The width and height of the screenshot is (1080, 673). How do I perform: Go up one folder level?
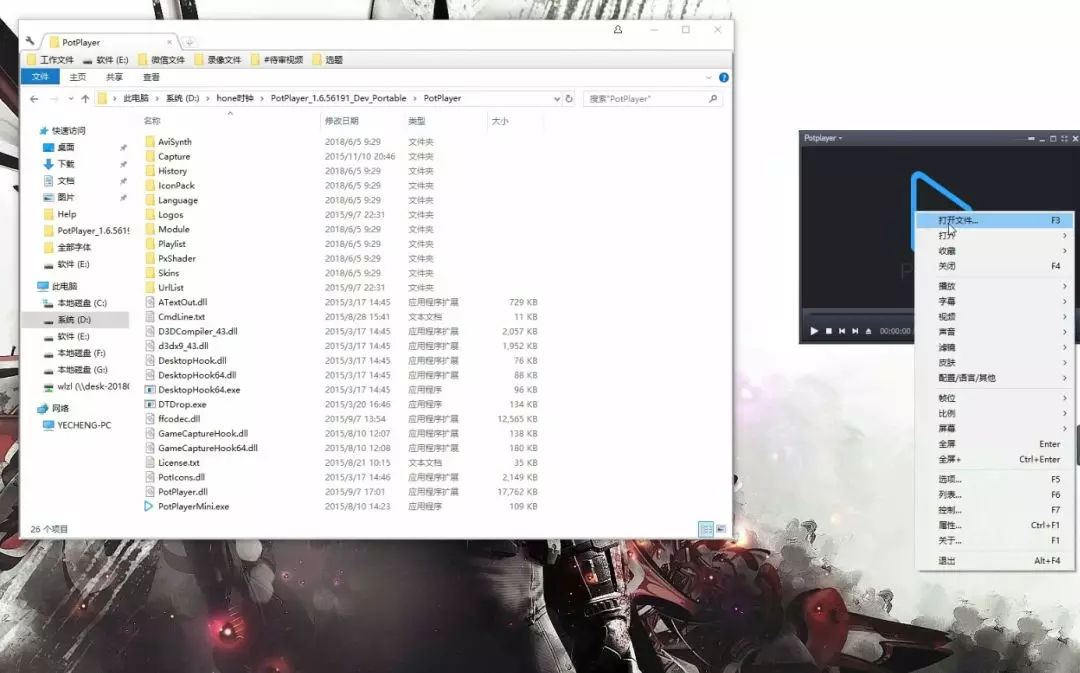point(85,99)
